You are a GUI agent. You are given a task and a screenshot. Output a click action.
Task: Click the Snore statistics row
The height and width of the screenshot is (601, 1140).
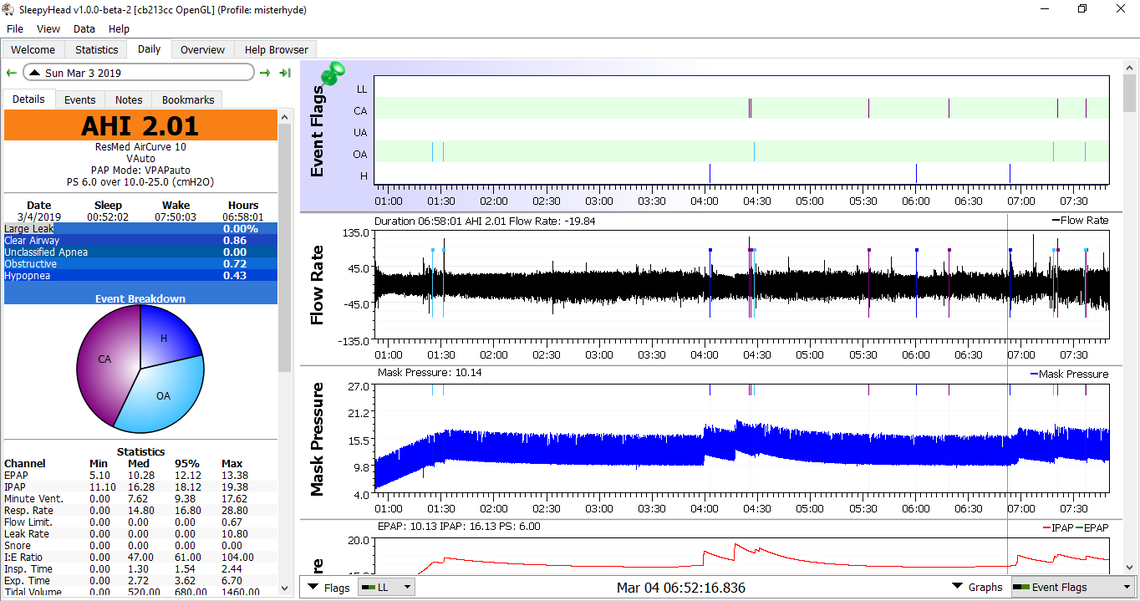coord(138,545)
